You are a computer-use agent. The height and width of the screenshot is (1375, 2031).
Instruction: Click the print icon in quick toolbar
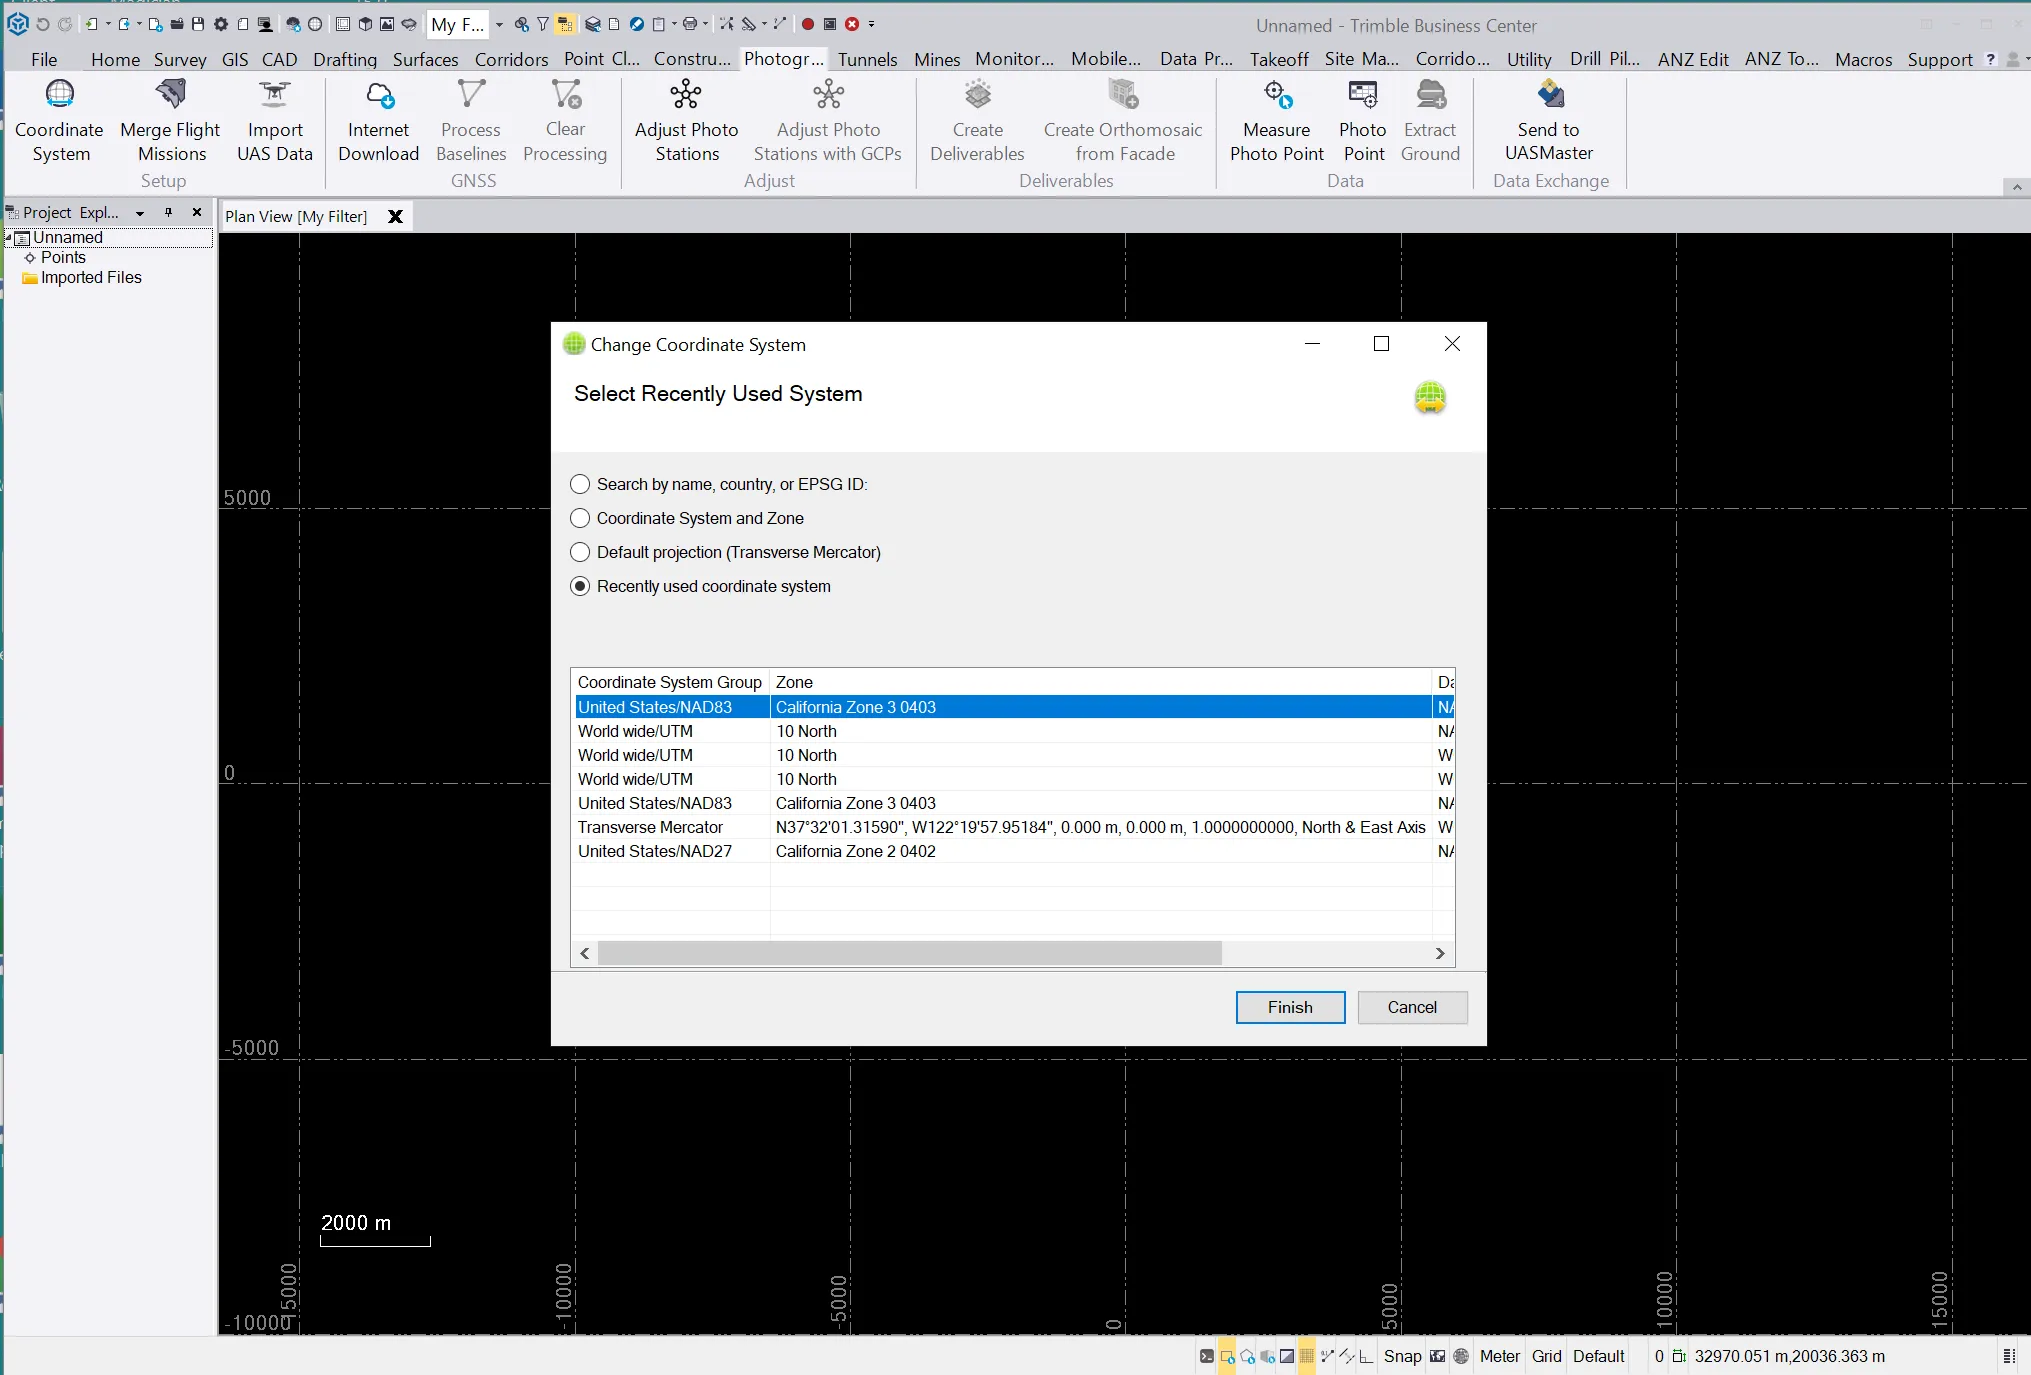[x=690, y=24]
